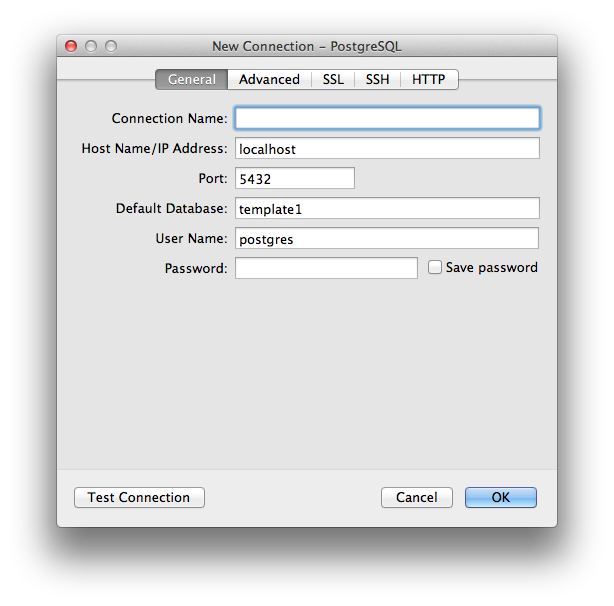
Task: Focus the Password input field
Action: [326, 268]
